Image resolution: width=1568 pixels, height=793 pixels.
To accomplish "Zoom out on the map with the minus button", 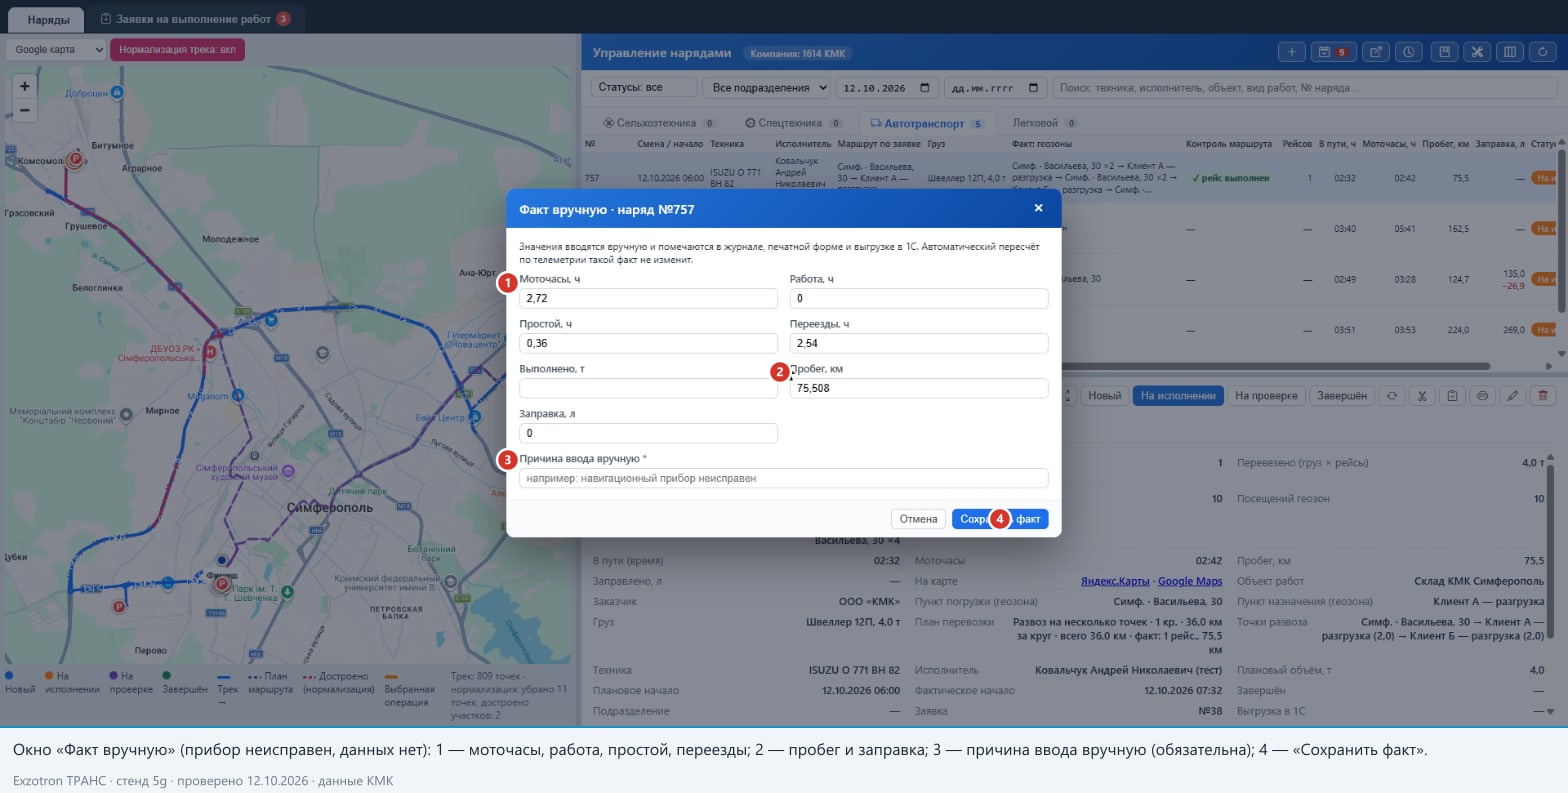I will point(25,110).
